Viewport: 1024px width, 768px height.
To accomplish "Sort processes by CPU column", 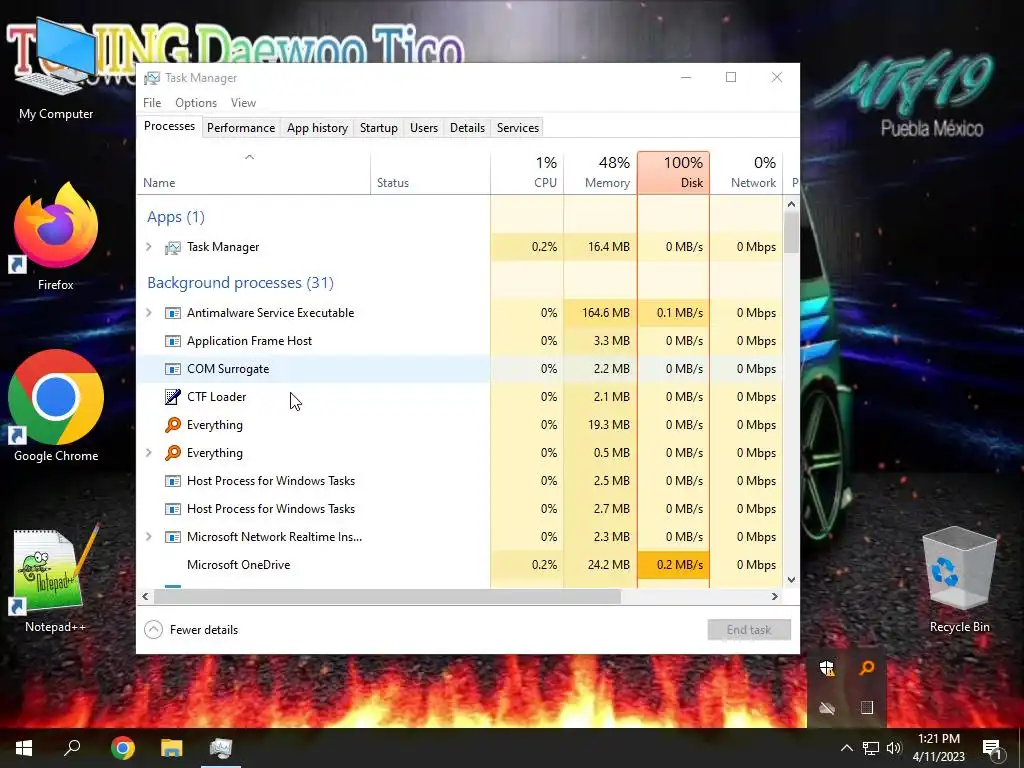I will pos(527,173).
